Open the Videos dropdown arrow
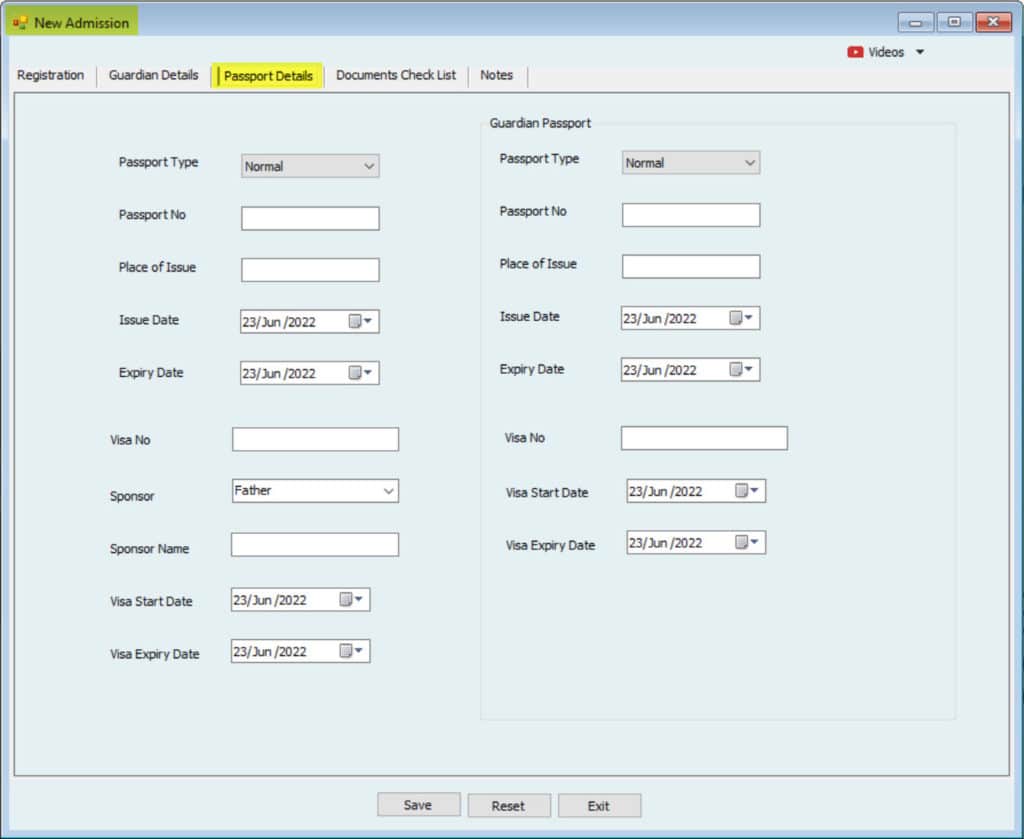 [x=920, y=52]
